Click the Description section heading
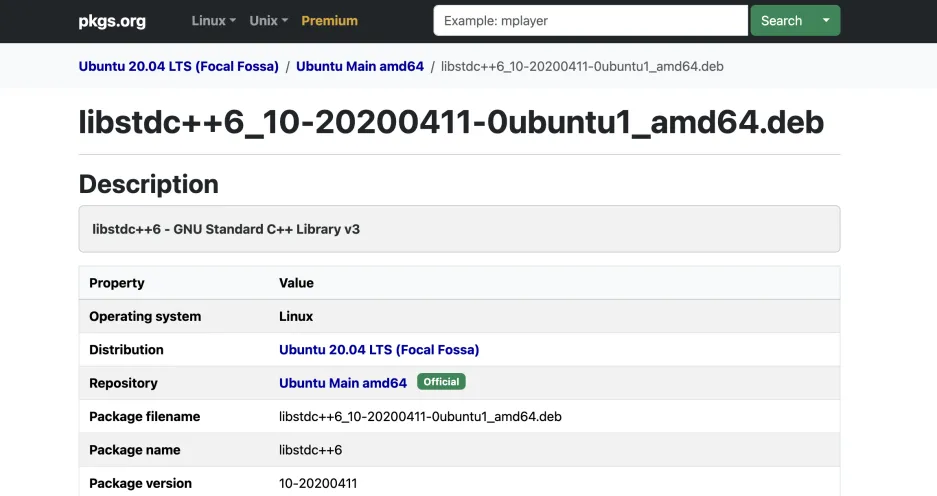The height and width of the screenshot is (496, 937). [x=148, y=184]
